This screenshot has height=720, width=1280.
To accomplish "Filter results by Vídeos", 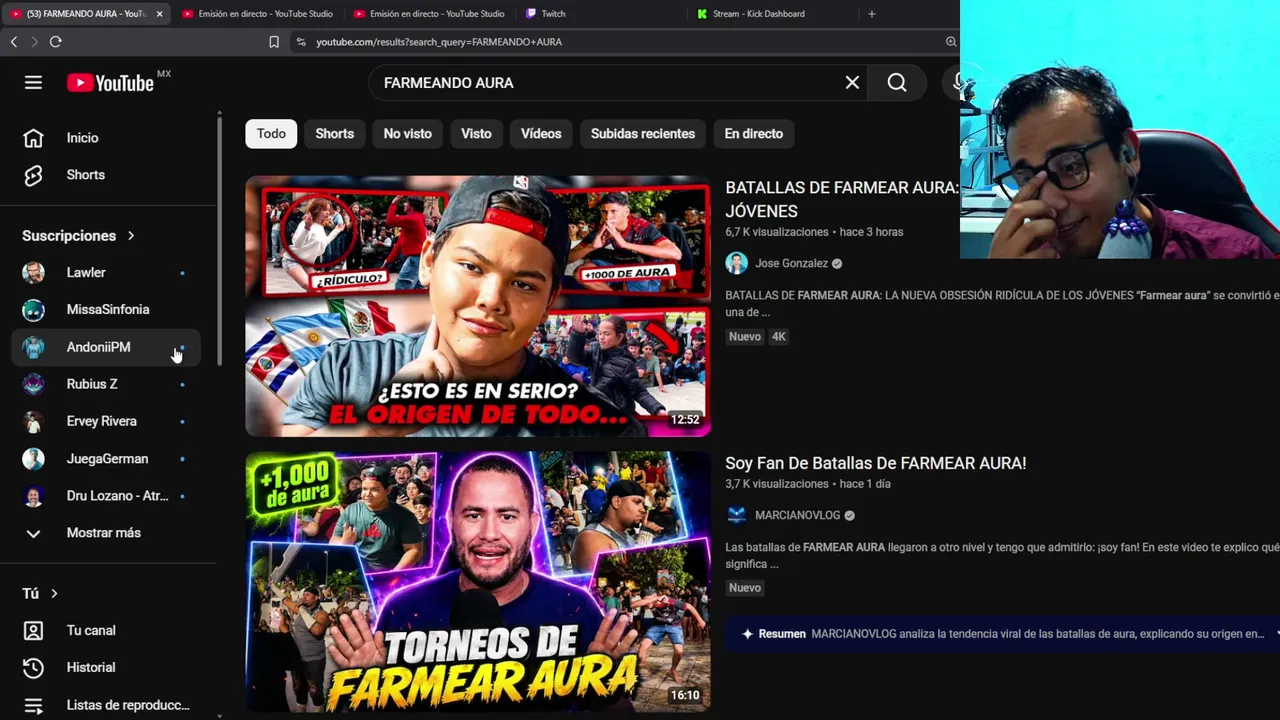I will point(541,134).
